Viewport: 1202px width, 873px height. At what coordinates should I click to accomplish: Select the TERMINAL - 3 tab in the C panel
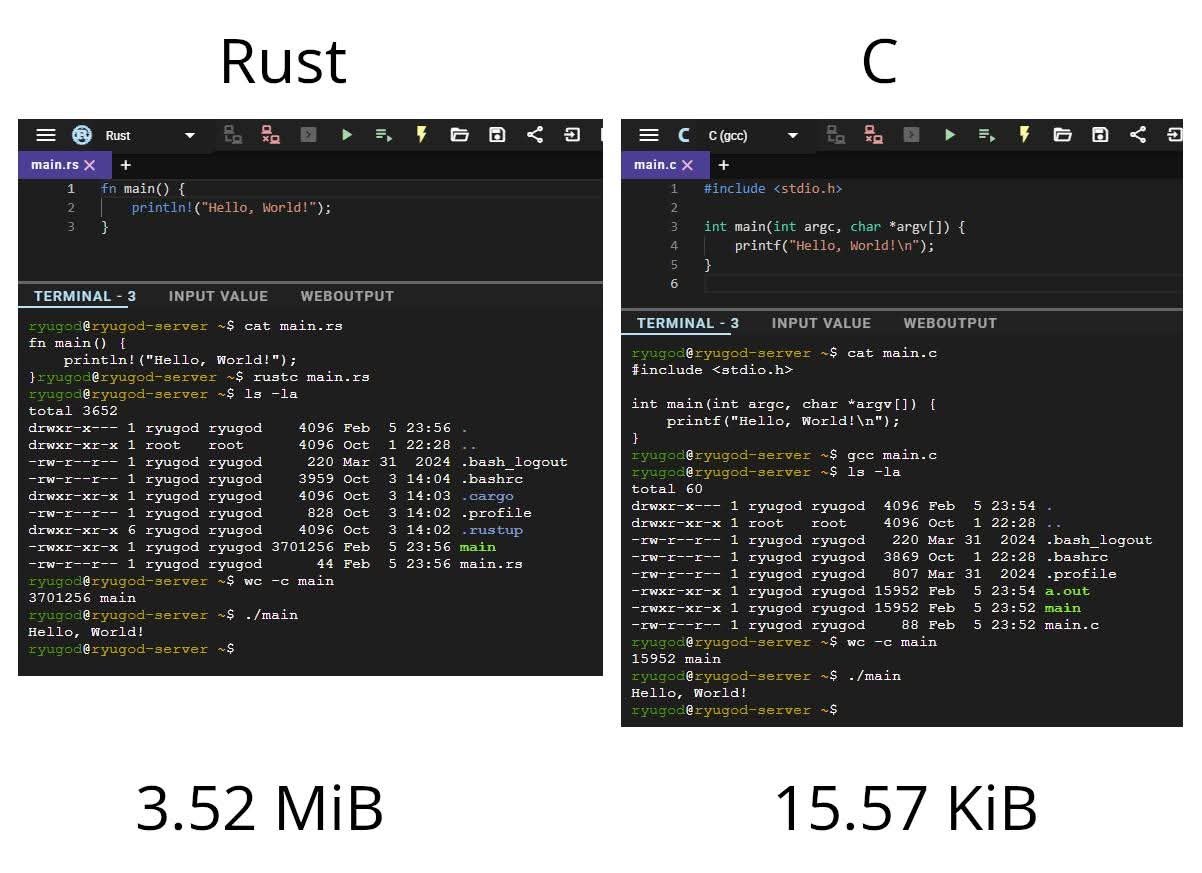(x=688, y=323)
